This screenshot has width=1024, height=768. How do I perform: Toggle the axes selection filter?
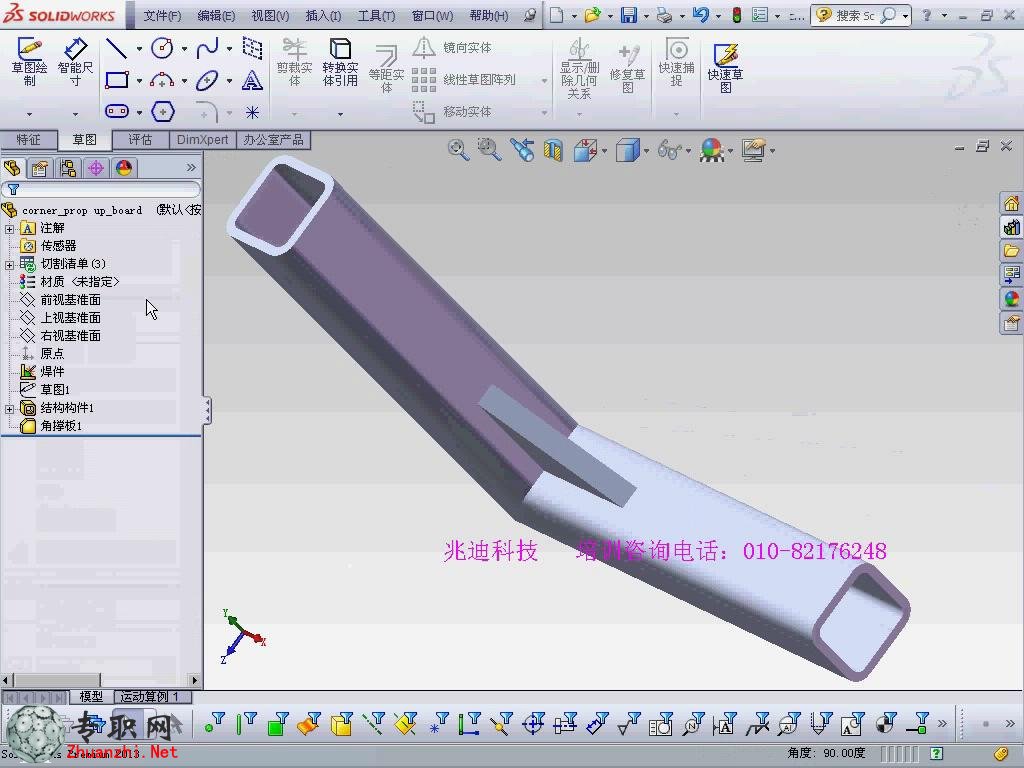point(374,724)
